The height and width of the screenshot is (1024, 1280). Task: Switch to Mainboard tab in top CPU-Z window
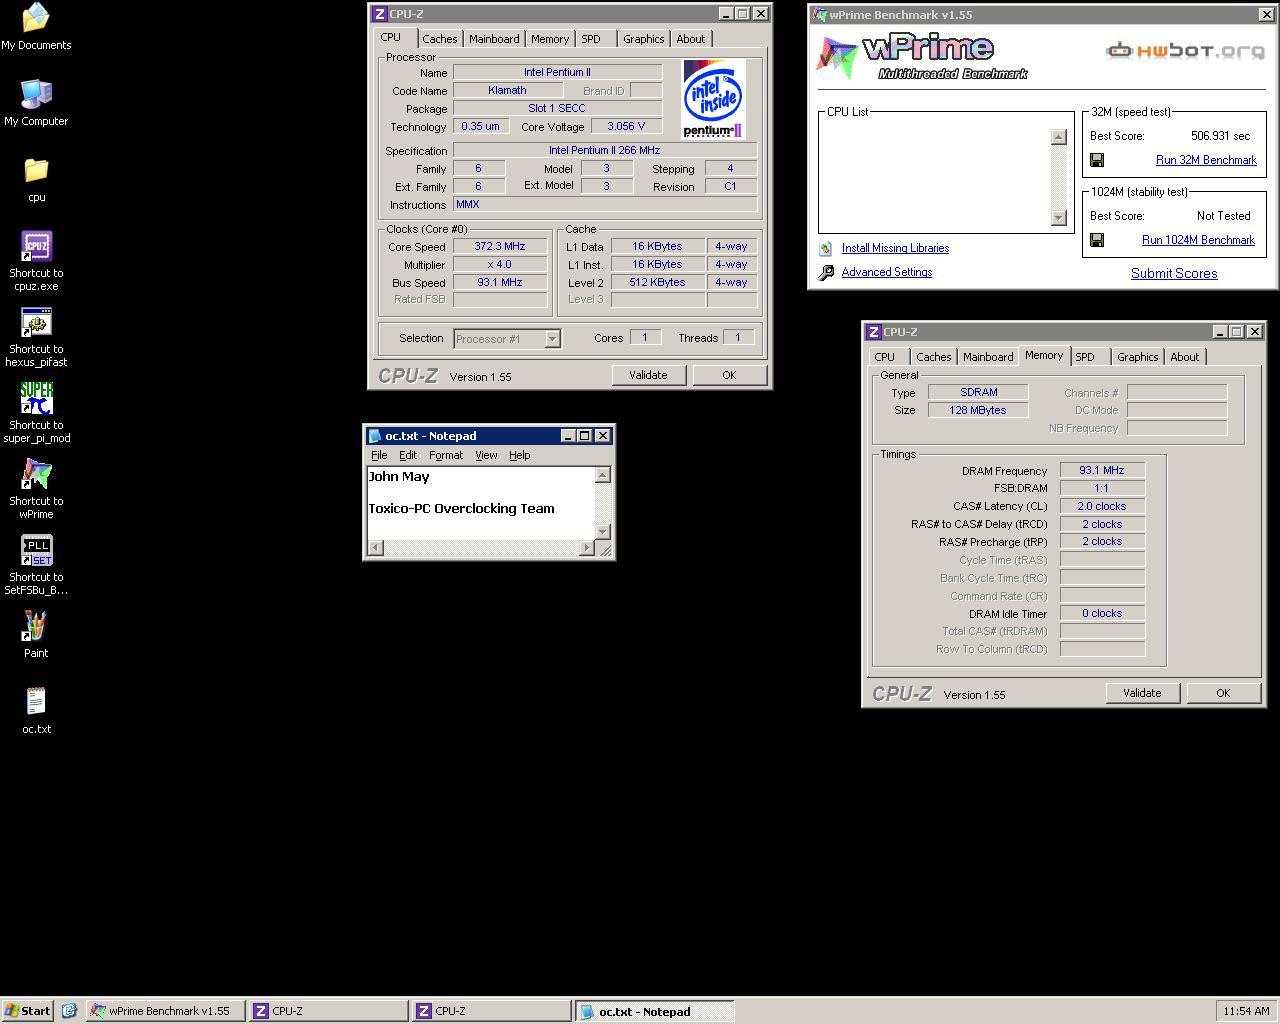(x=494, y=39)
